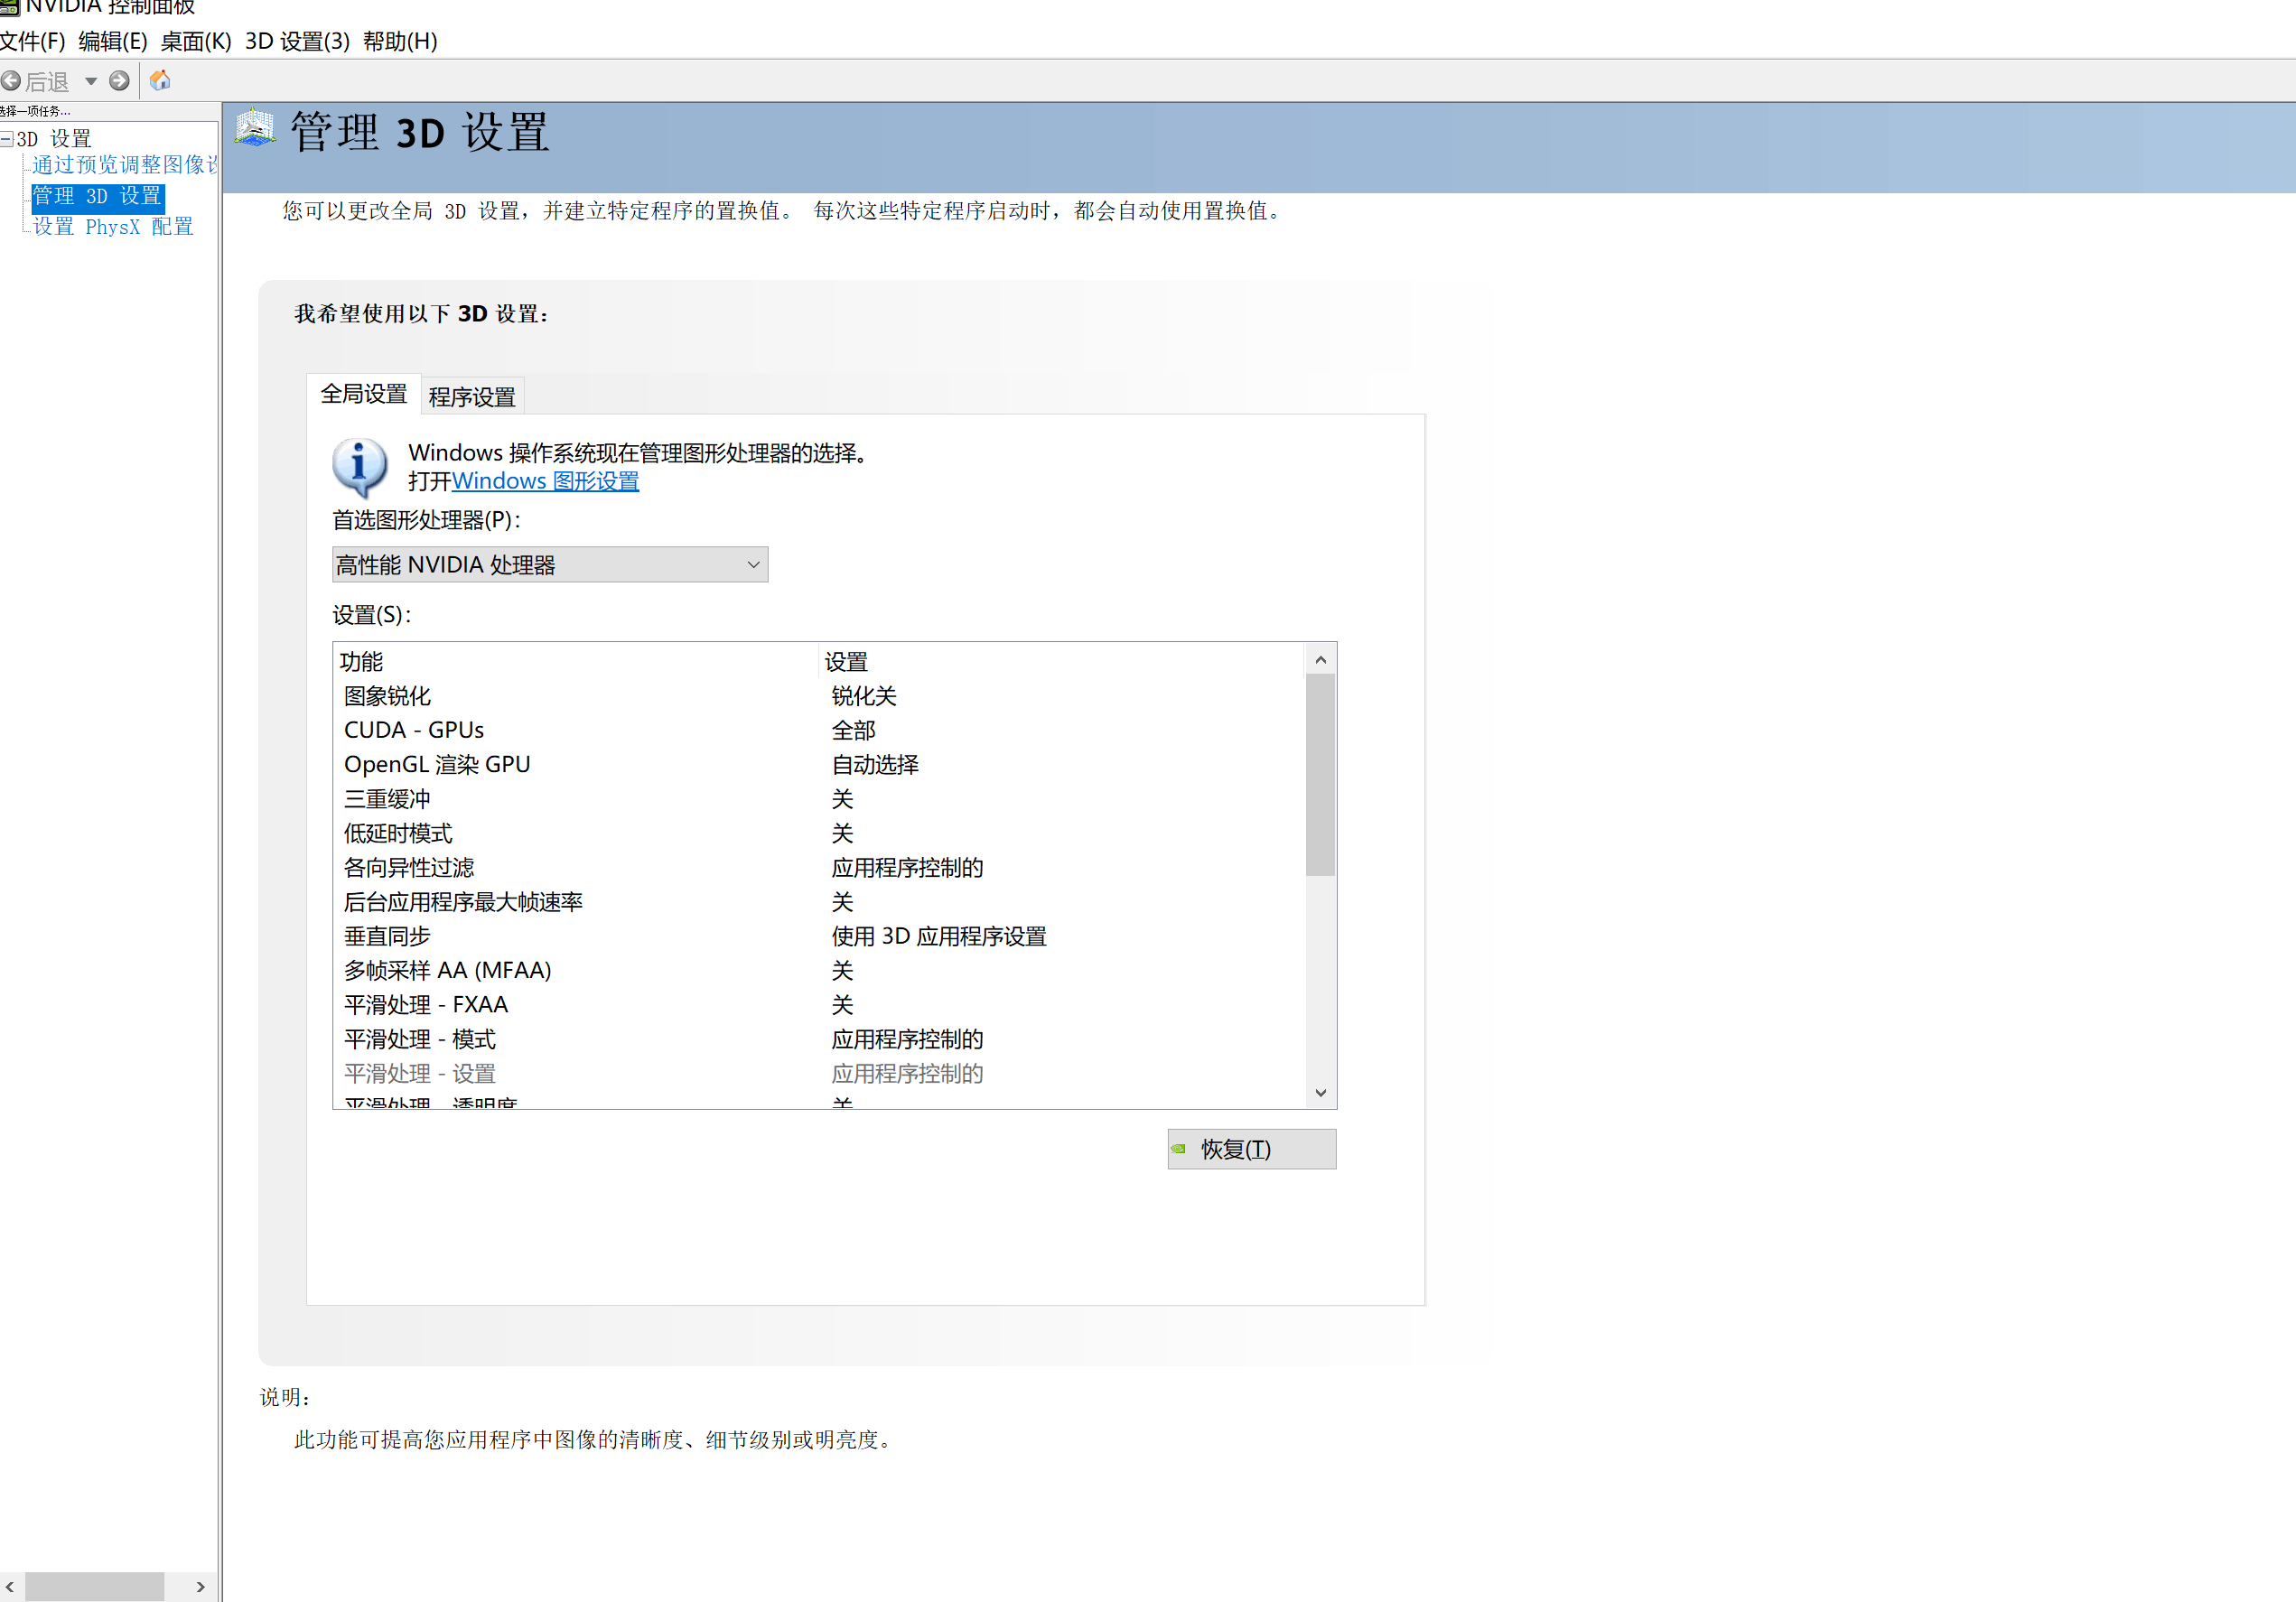Image resolution: width=2296 pixels, height=1602 pixels.
Task: Select 设置 PhysX 配置 in tree
Action: click(x=113, y=227)
